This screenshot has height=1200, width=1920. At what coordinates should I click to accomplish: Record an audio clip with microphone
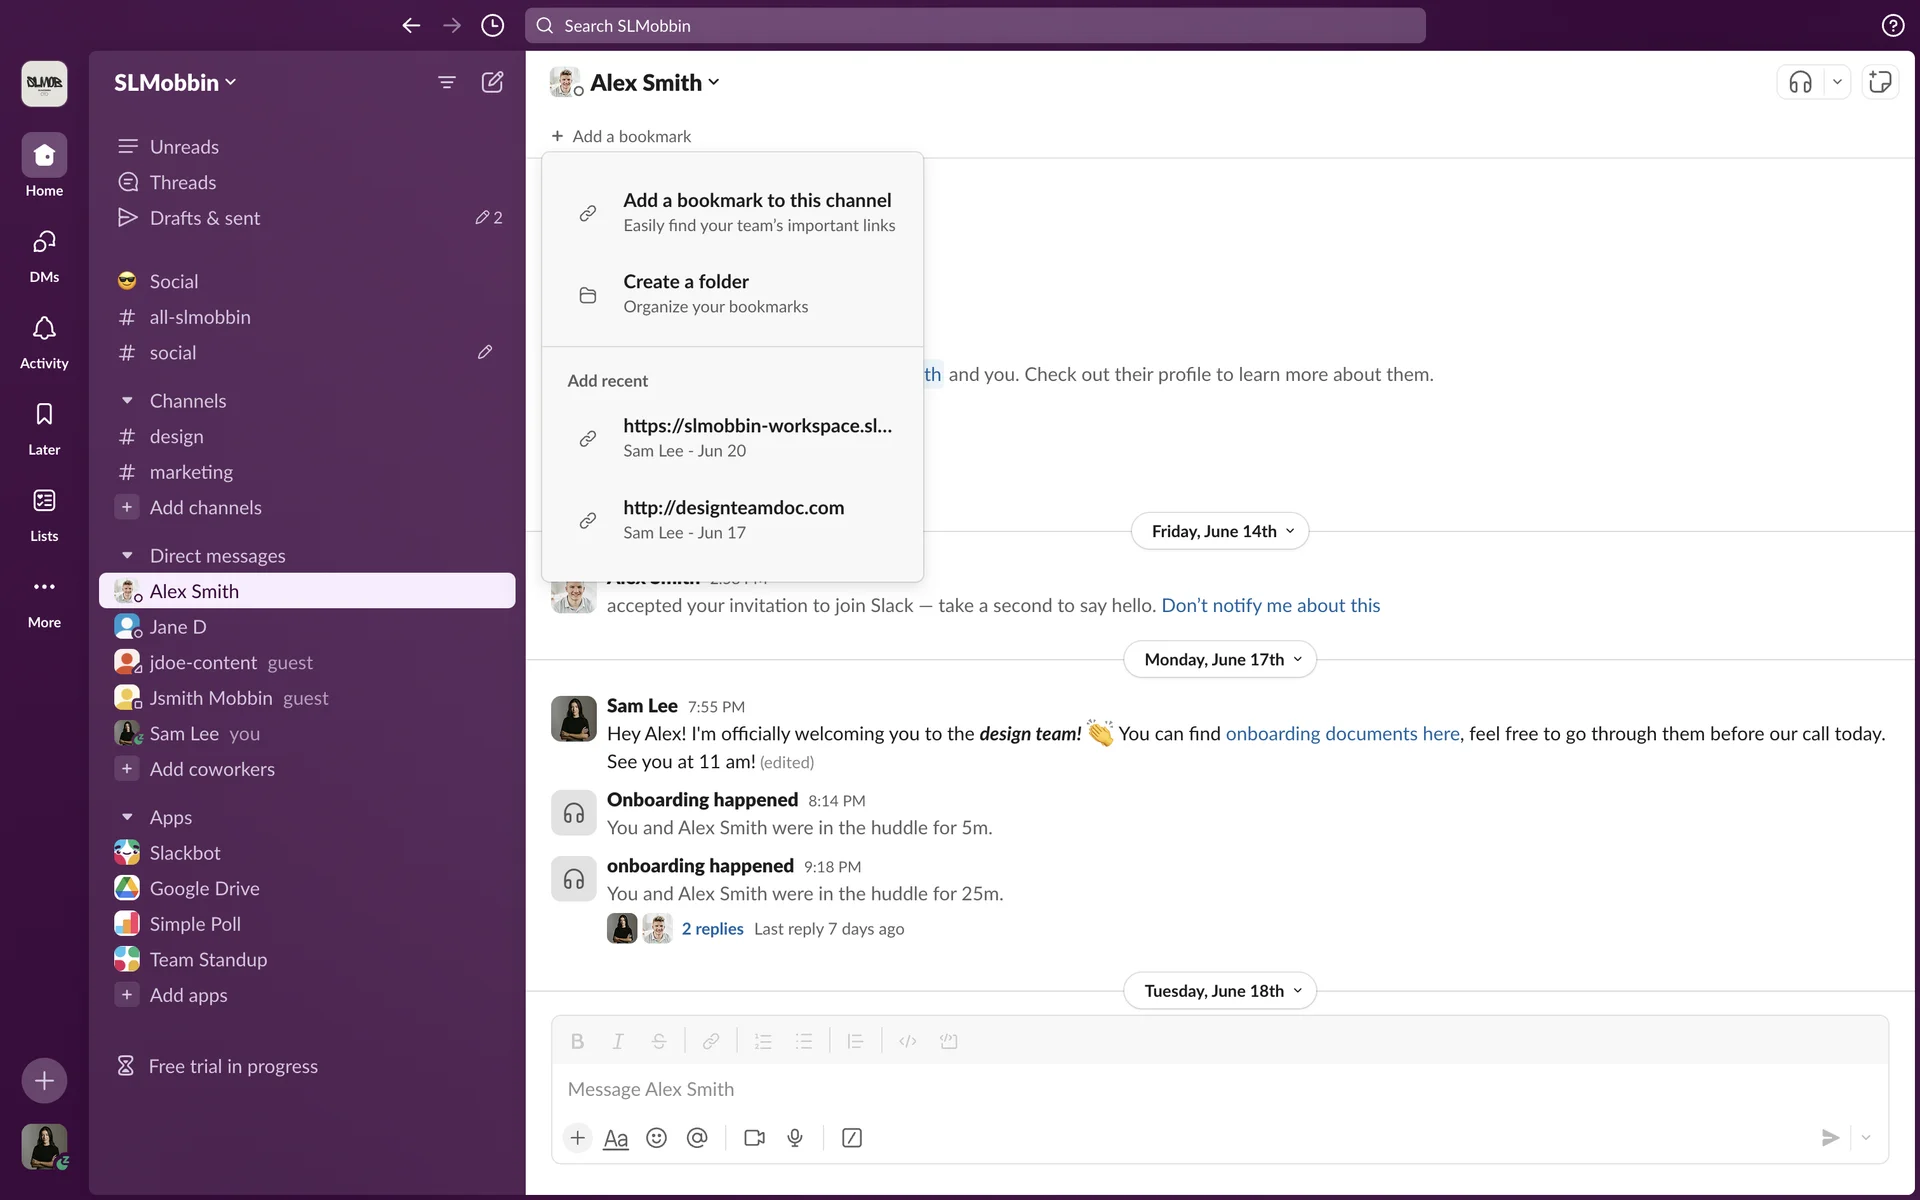tap(795, 1138)
